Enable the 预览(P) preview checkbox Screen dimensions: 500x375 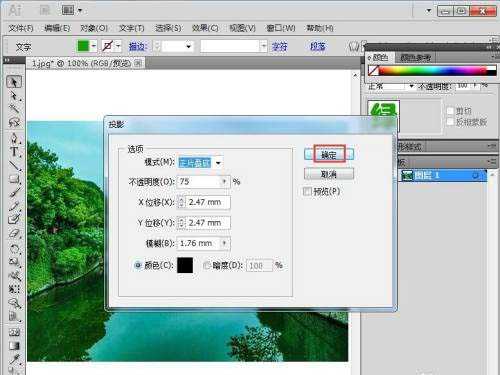pyautogui.click(x=307, y=191)
